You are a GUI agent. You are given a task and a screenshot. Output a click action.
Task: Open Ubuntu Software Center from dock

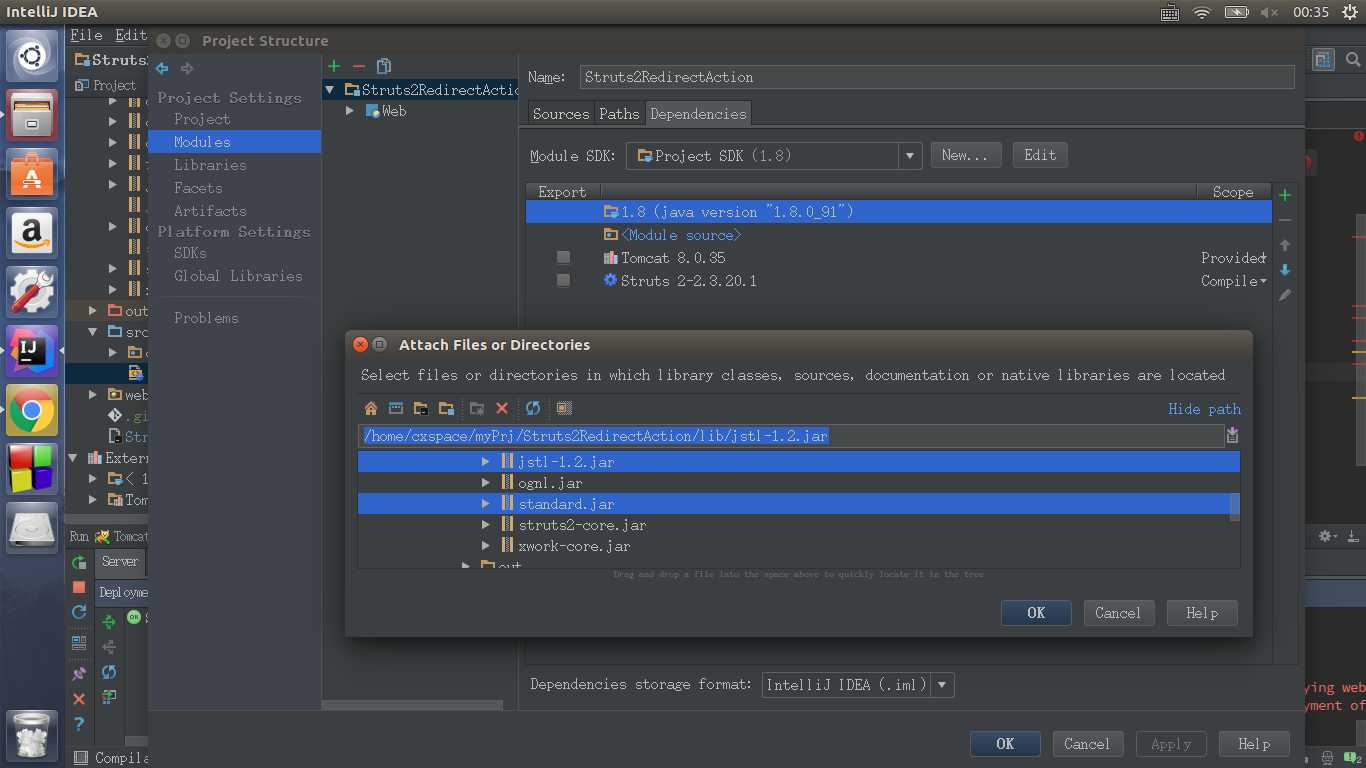(x=32, y=173)
